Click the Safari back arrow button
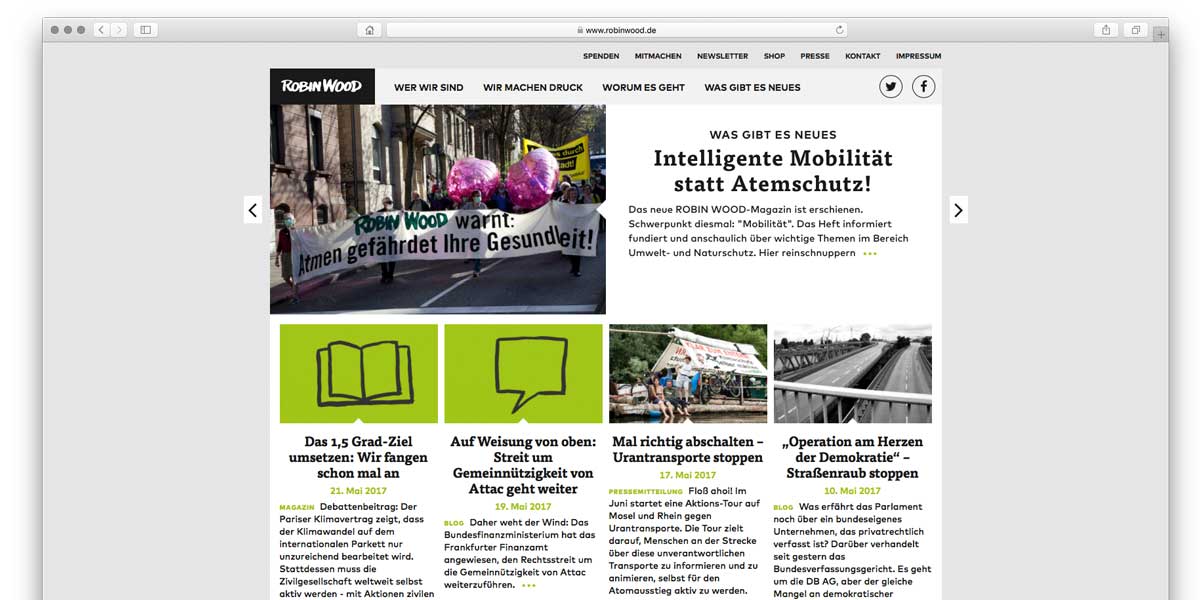 coord(102,30)
